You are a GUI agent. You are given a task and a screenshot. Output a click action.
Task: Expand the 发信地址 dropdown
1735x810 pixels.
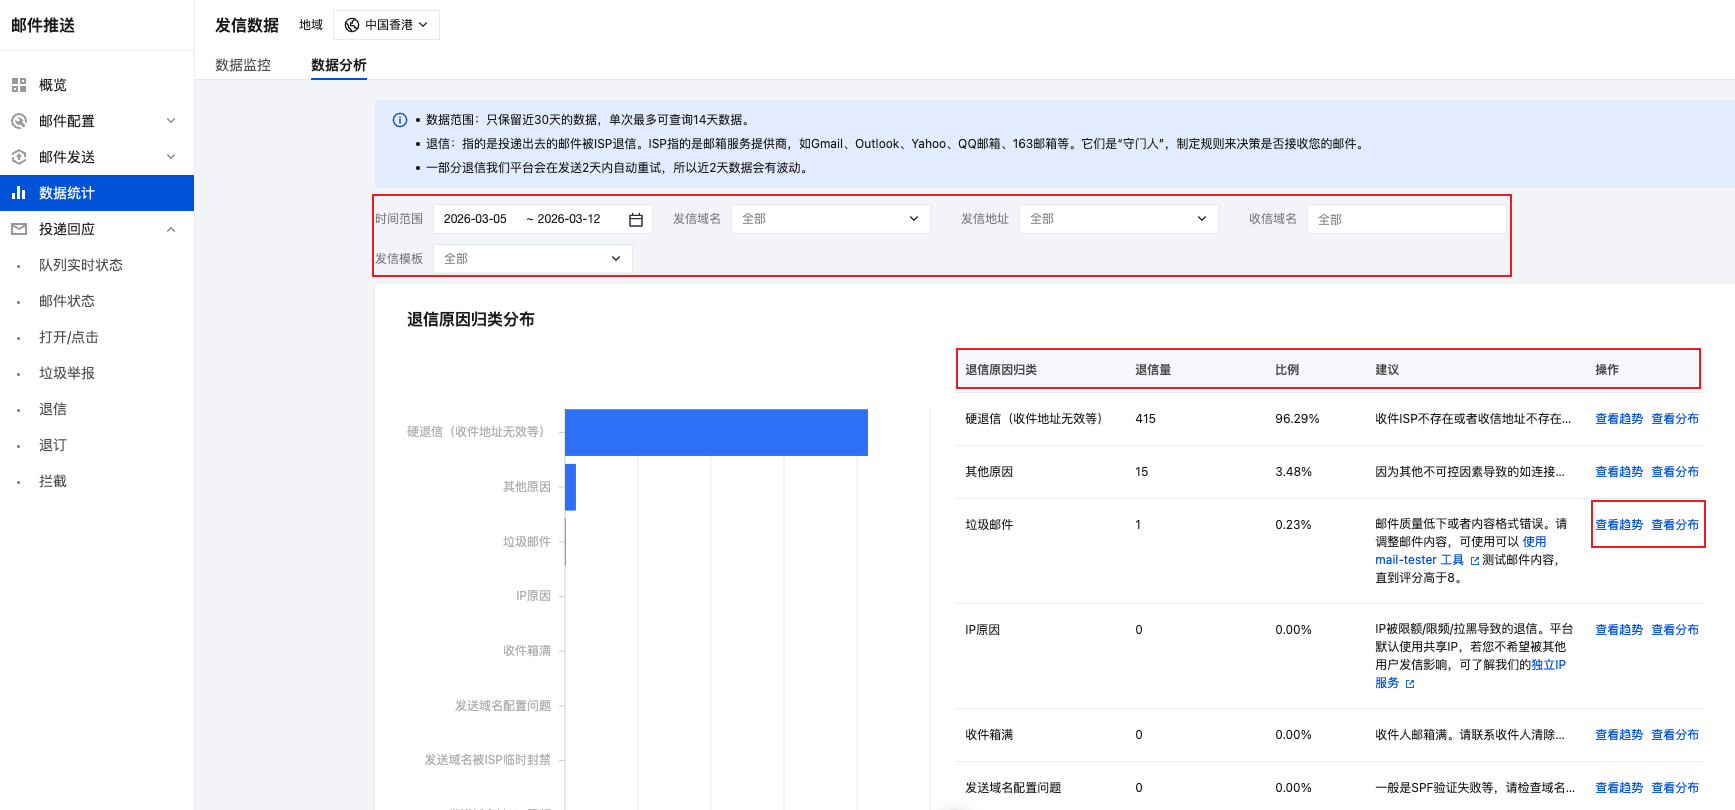click(1118, 219)
